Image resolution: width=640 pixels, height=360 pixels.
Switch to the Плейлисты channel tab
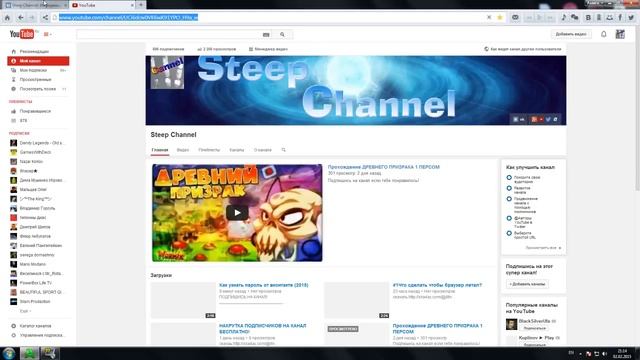pos(209,150)
